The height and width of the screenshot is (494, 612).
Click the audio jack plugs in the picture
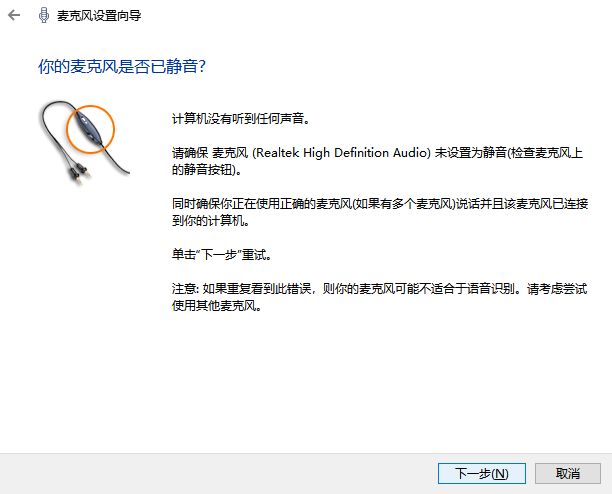tap(77, 174)
